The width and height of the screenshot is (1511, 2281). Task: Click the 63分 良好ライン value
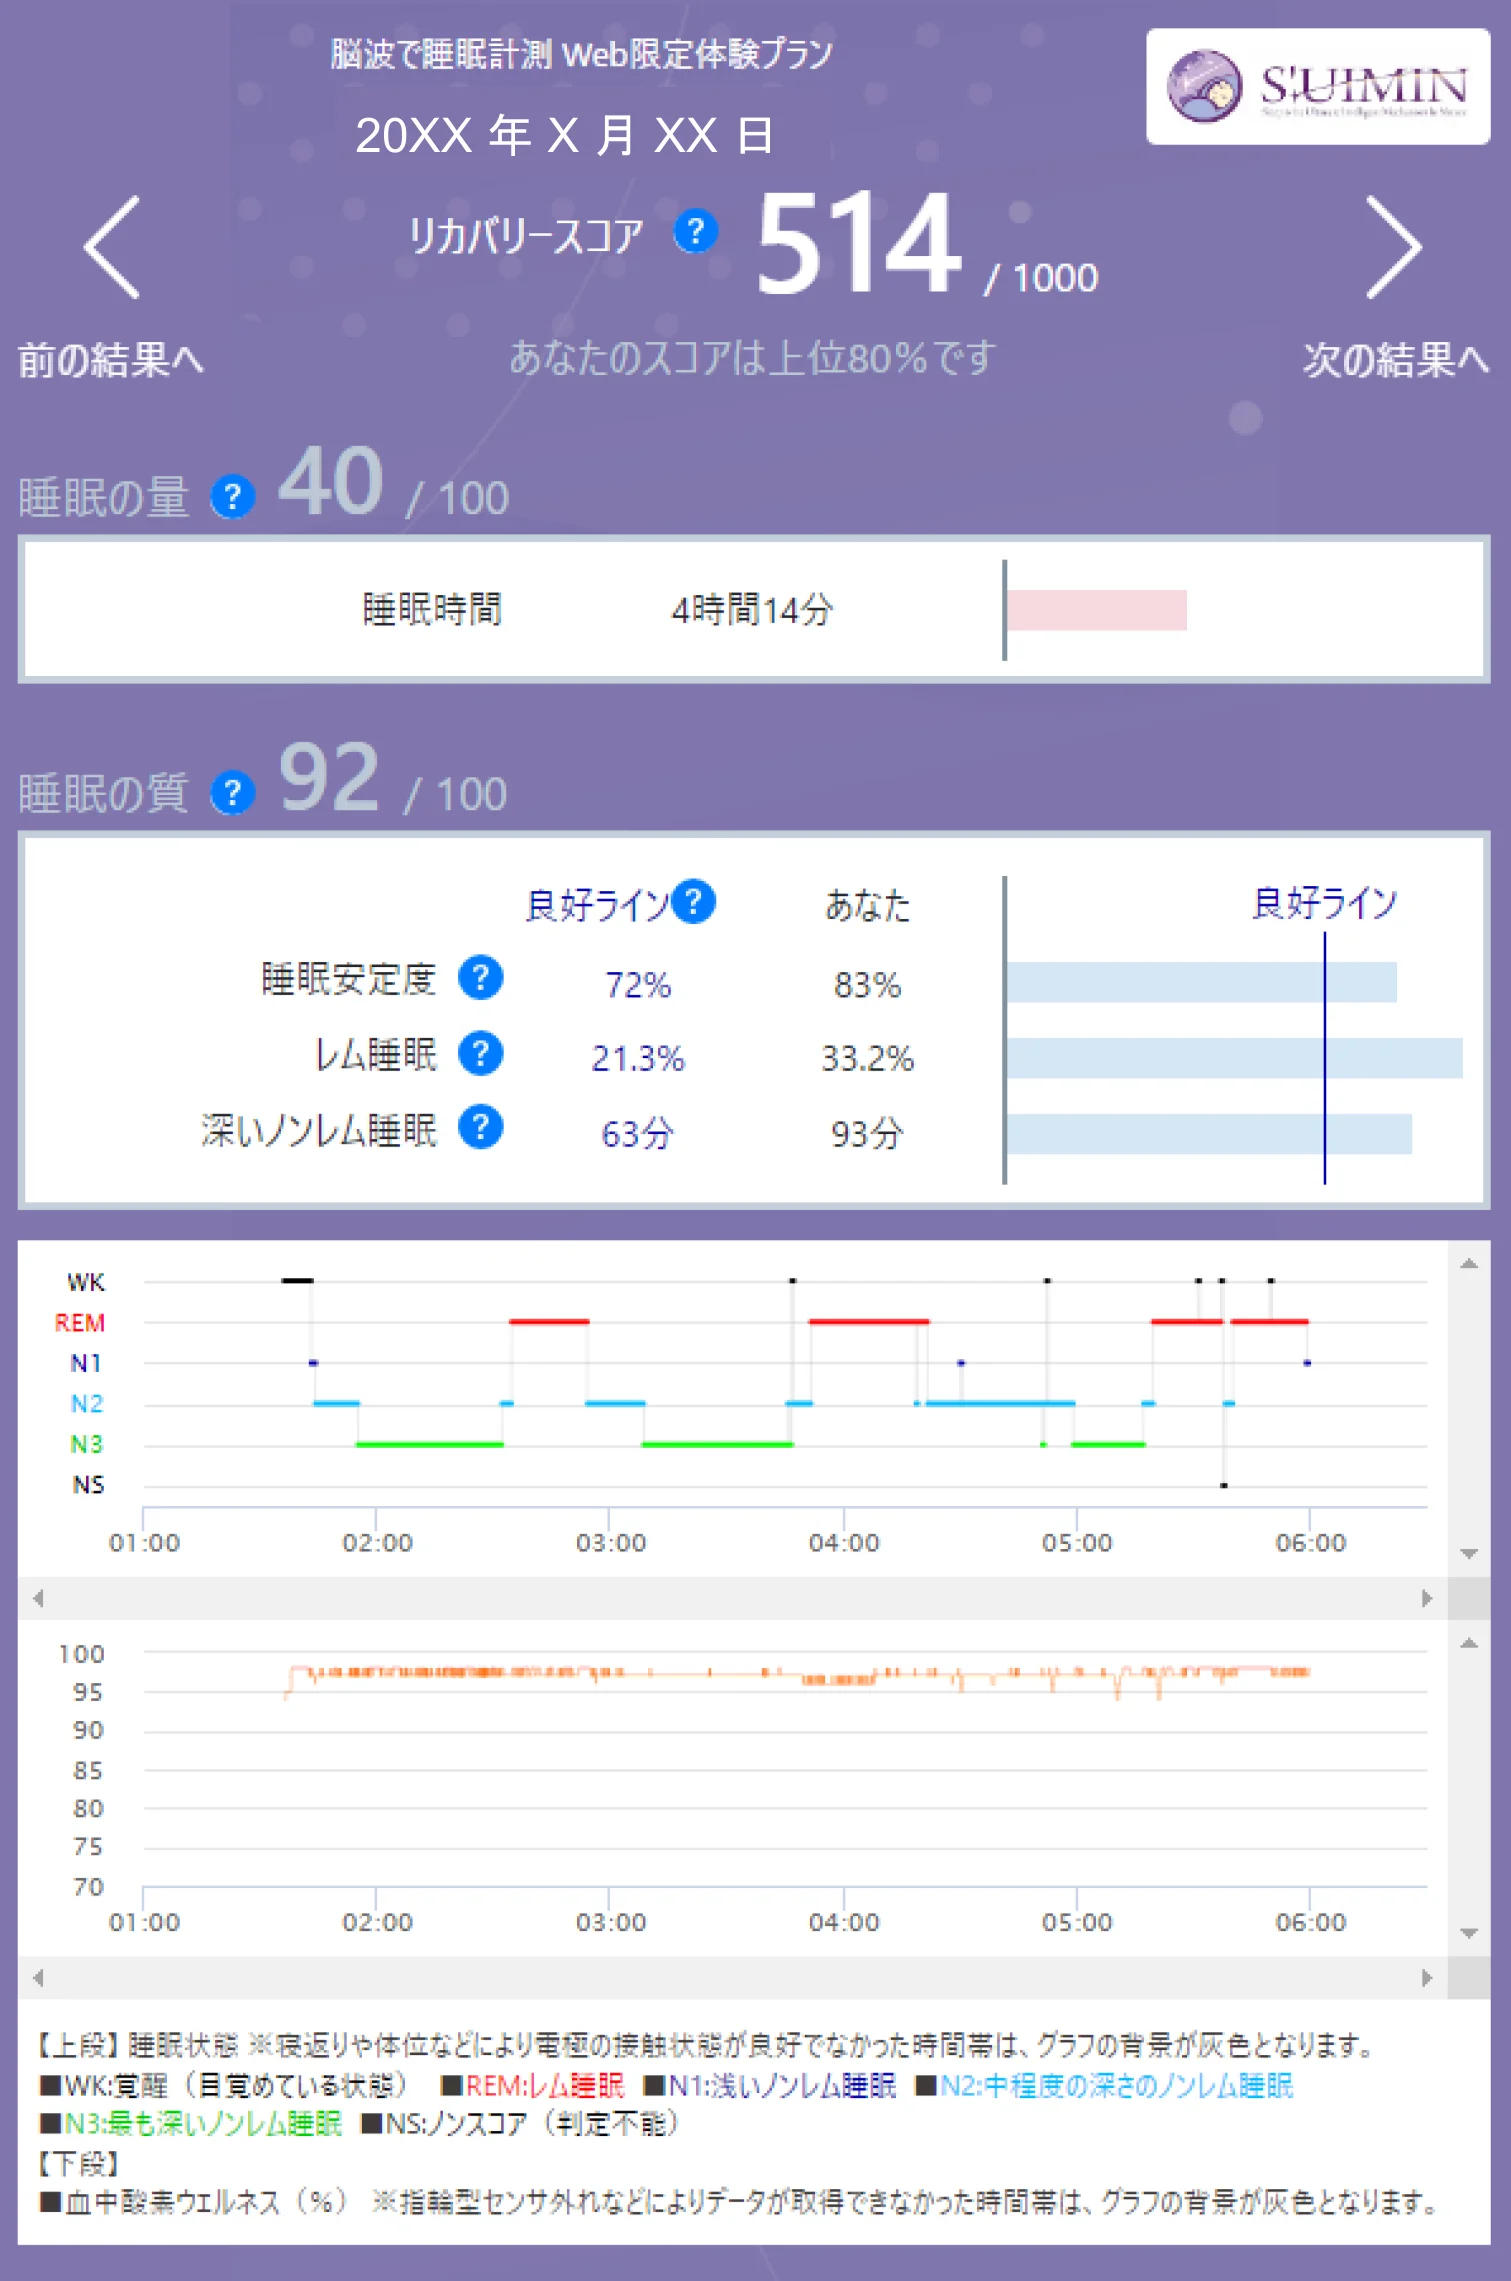637,1133
